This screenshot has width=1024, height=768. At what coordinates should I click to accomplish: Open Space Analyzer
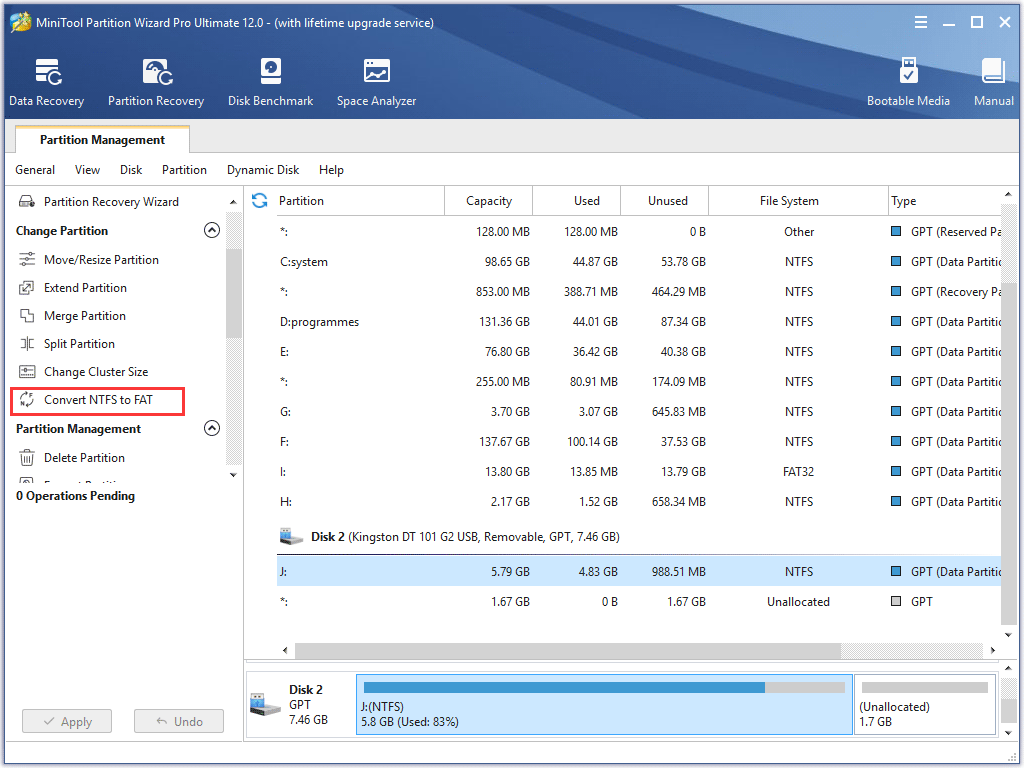376,82
